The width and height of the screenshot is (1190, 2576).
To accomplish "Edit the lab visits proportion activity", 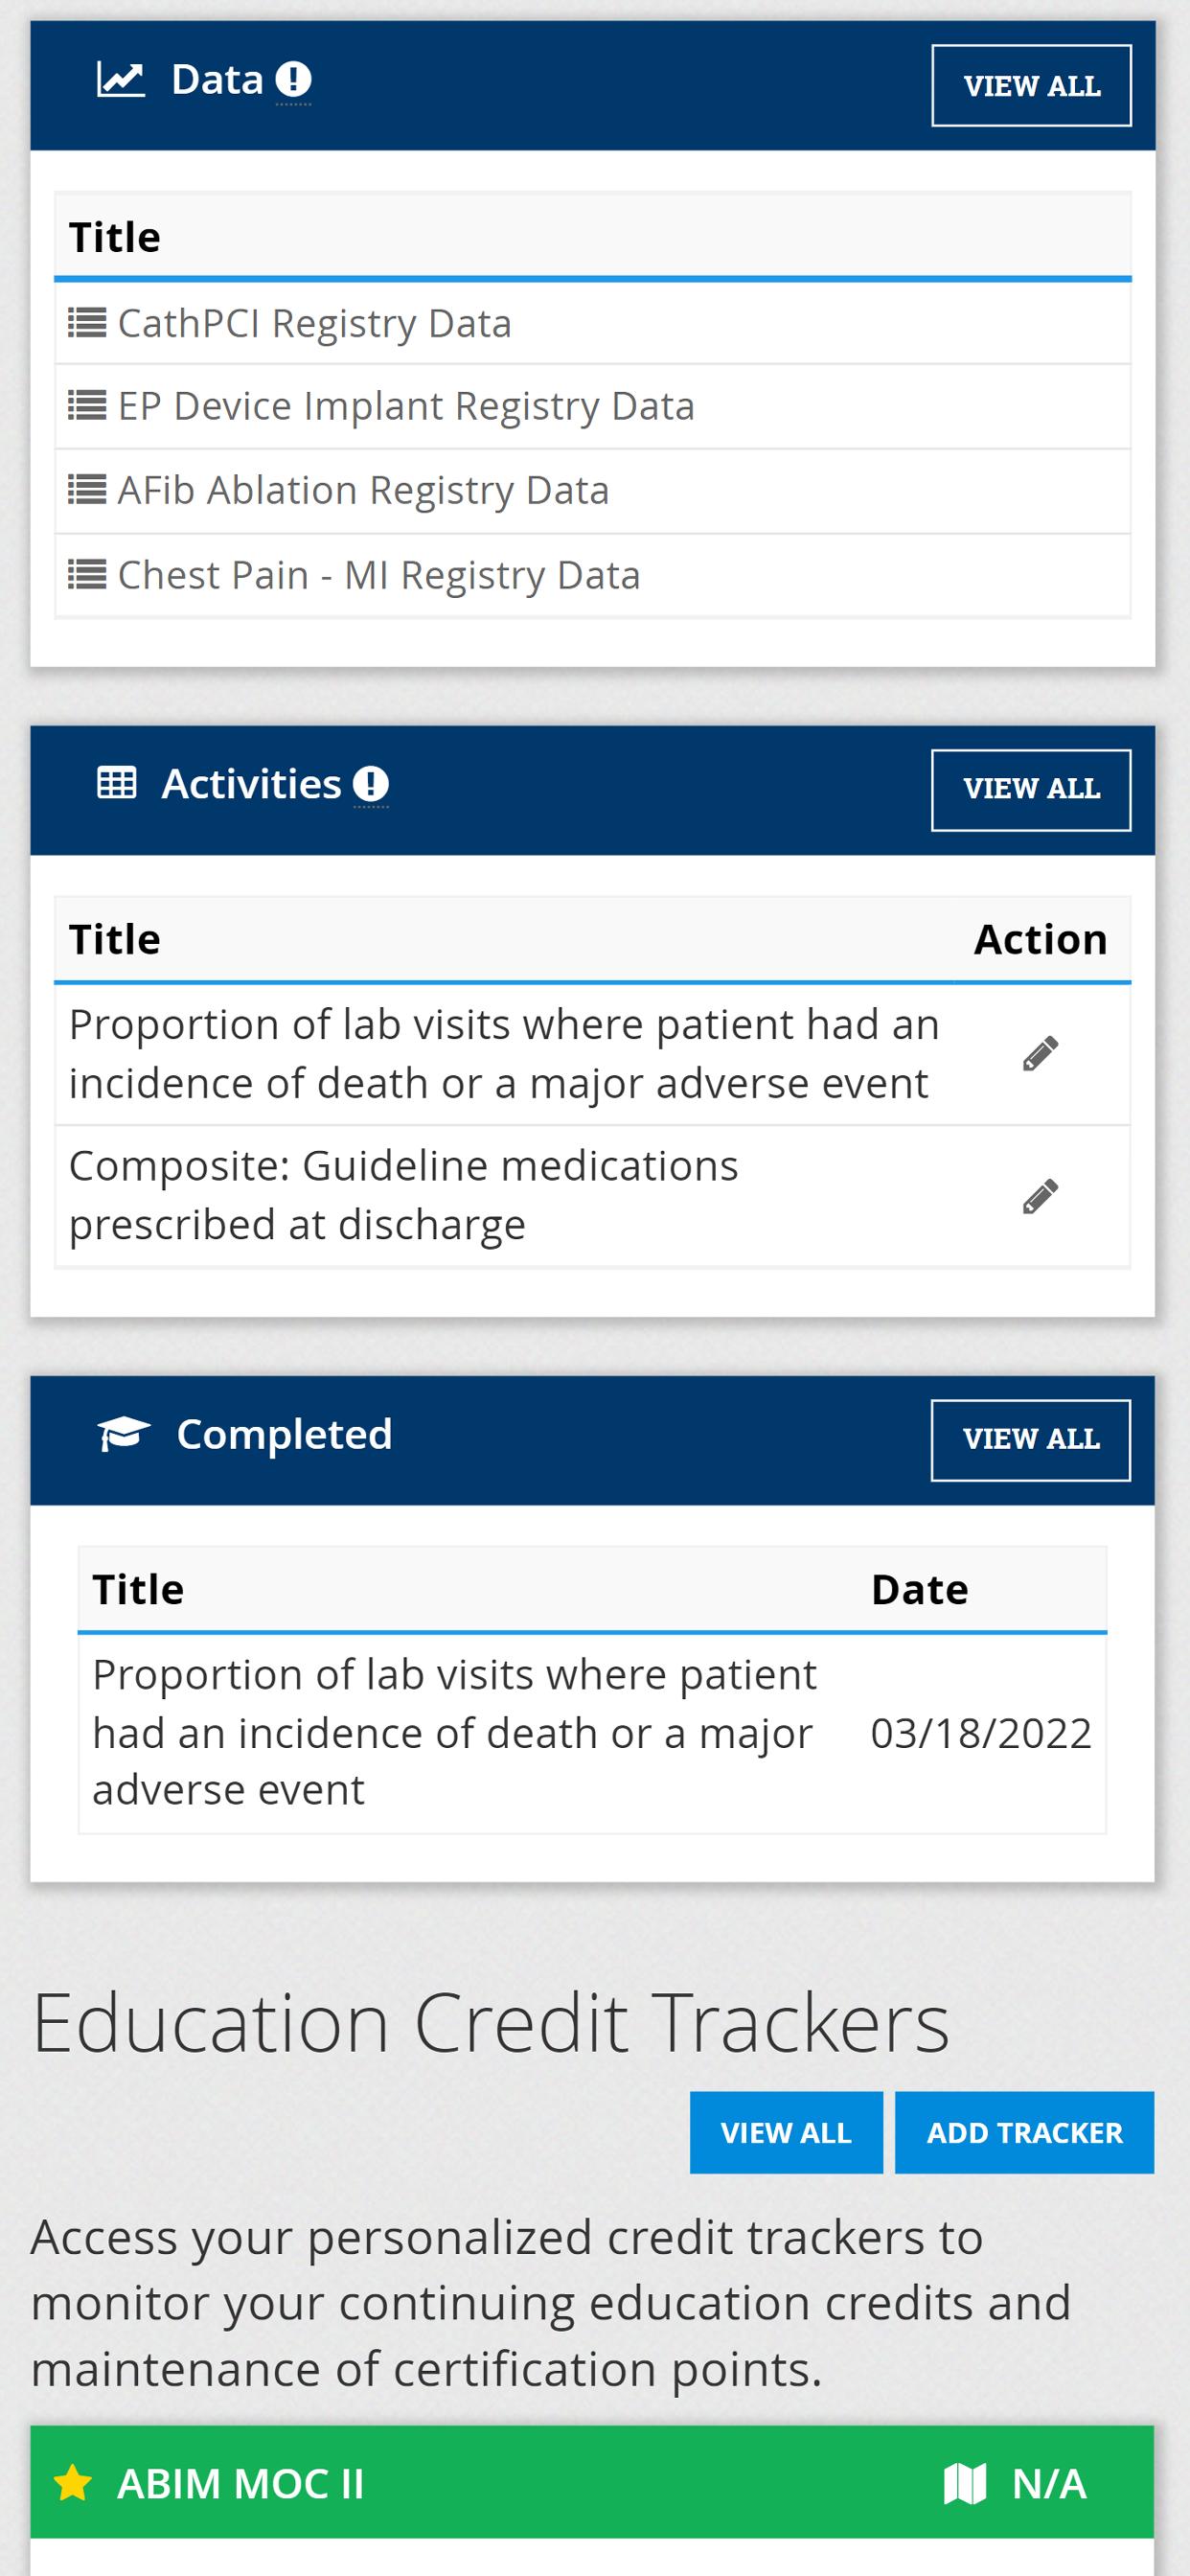I will point(1040,1053).
